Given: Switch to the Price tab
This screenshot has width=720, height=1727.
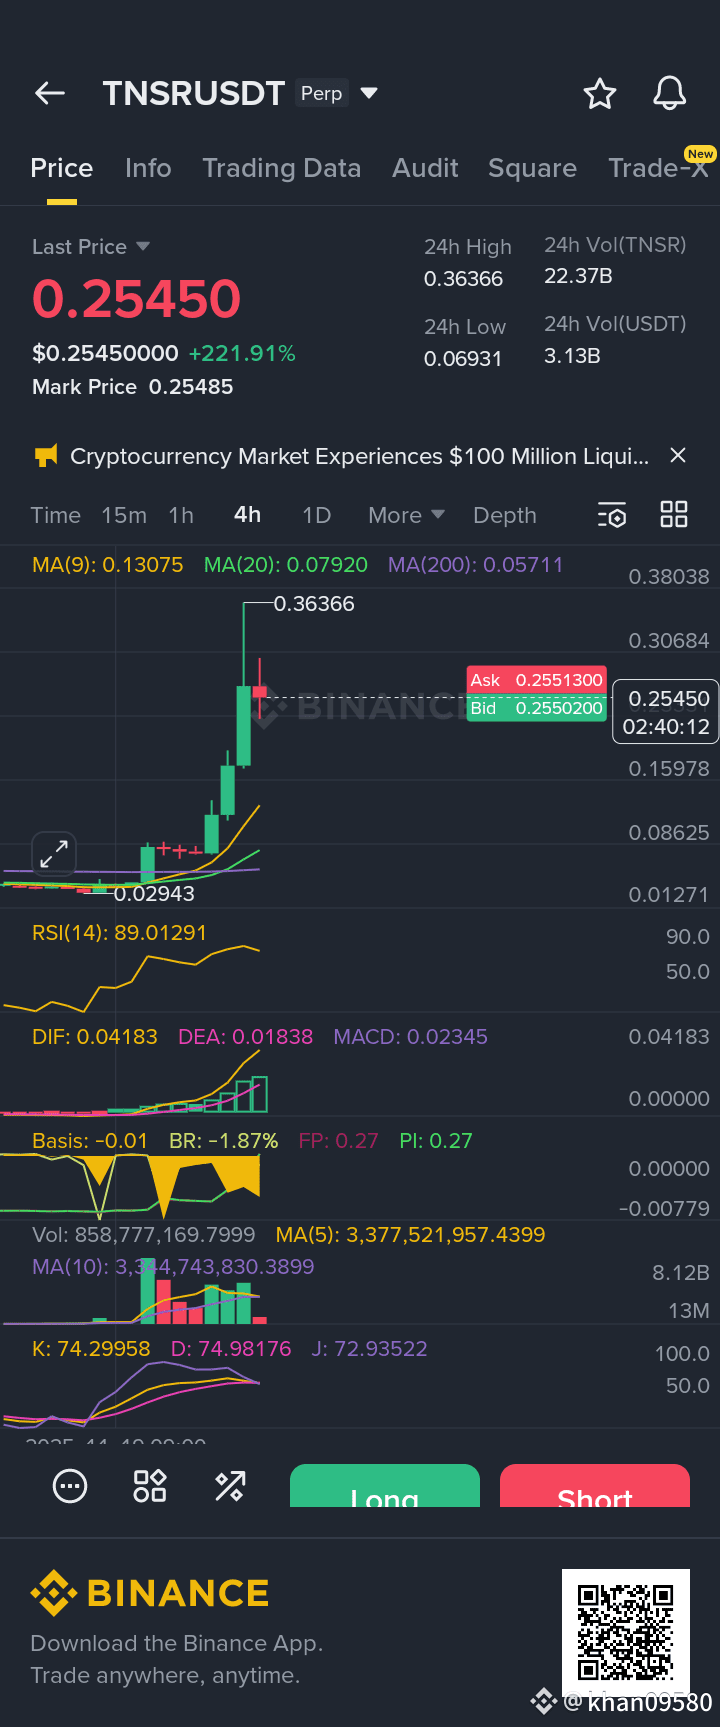Looking at the screenshot, I should [x=62, y=168].
